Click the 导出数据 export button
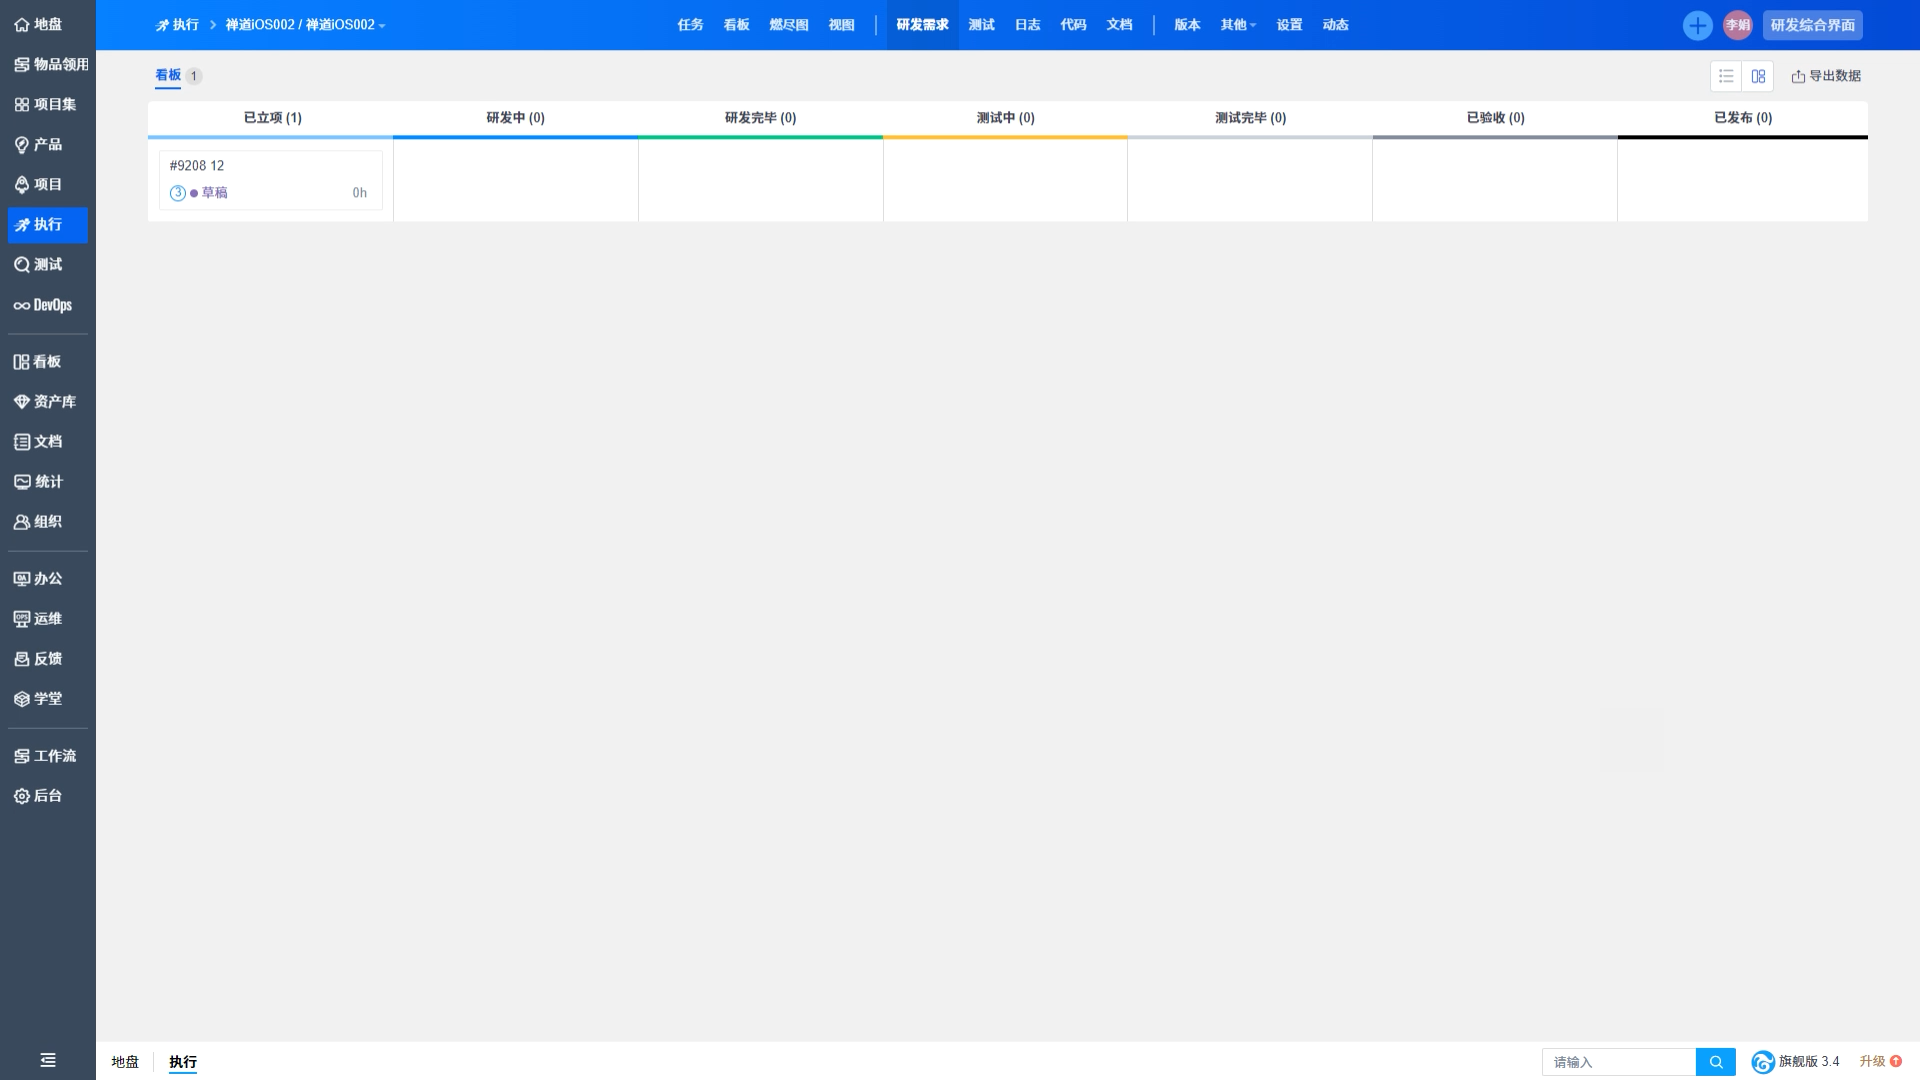The image size is (1920, 1080). pyautogui.click(x=1826, y=76)
